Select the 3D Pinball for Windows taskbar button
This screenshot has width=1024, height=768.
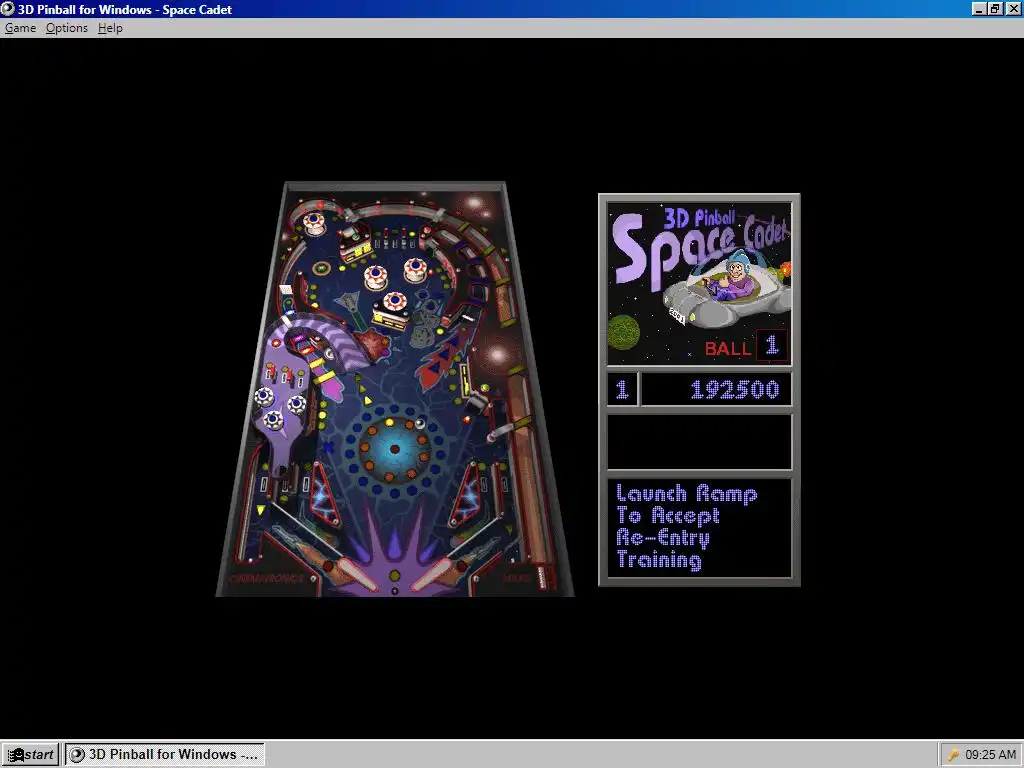[x=165, y=754]
